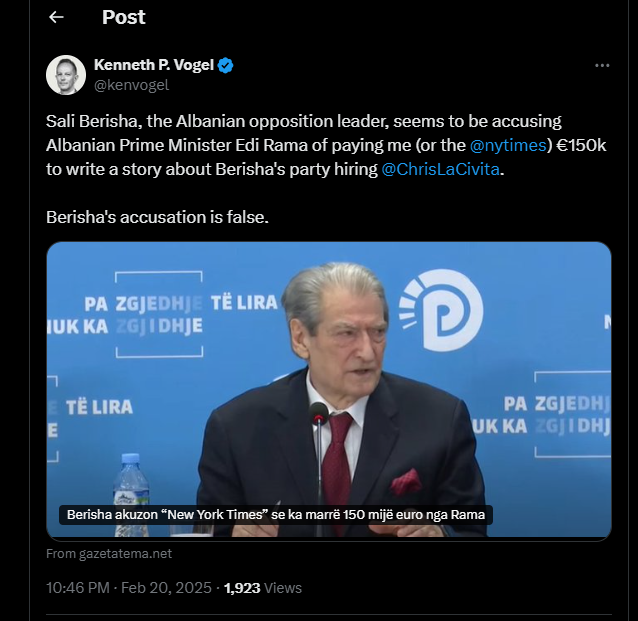
Task: Click the line "Berisha's accusation is false."
Action: tap(158, 216)
